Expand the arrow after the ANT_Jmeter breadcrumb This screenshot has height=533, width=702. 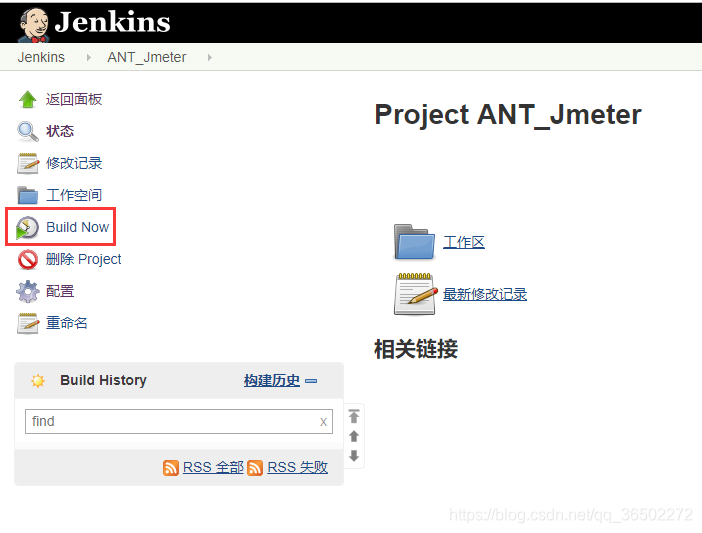pos(210,58)
